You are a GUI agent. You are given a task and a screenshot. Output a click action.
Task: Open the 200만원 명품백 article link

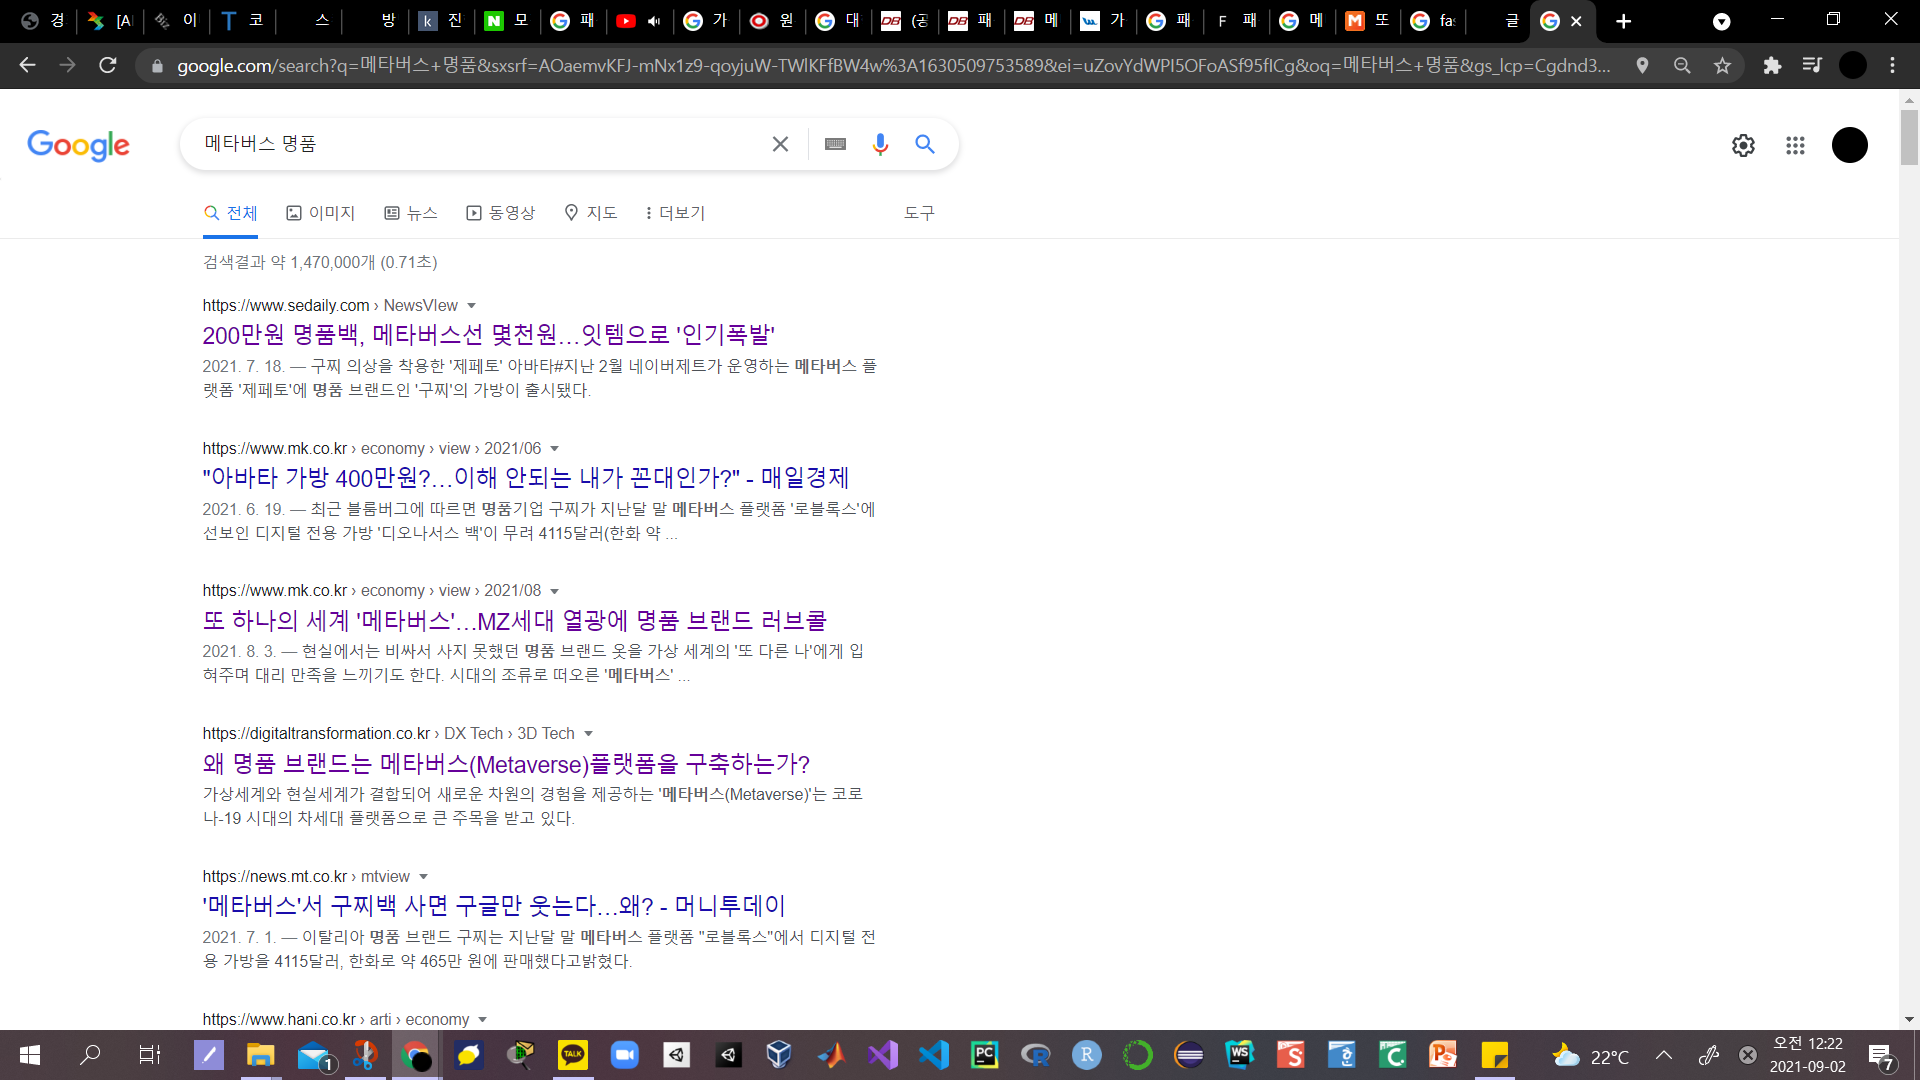tap(488, 335)
